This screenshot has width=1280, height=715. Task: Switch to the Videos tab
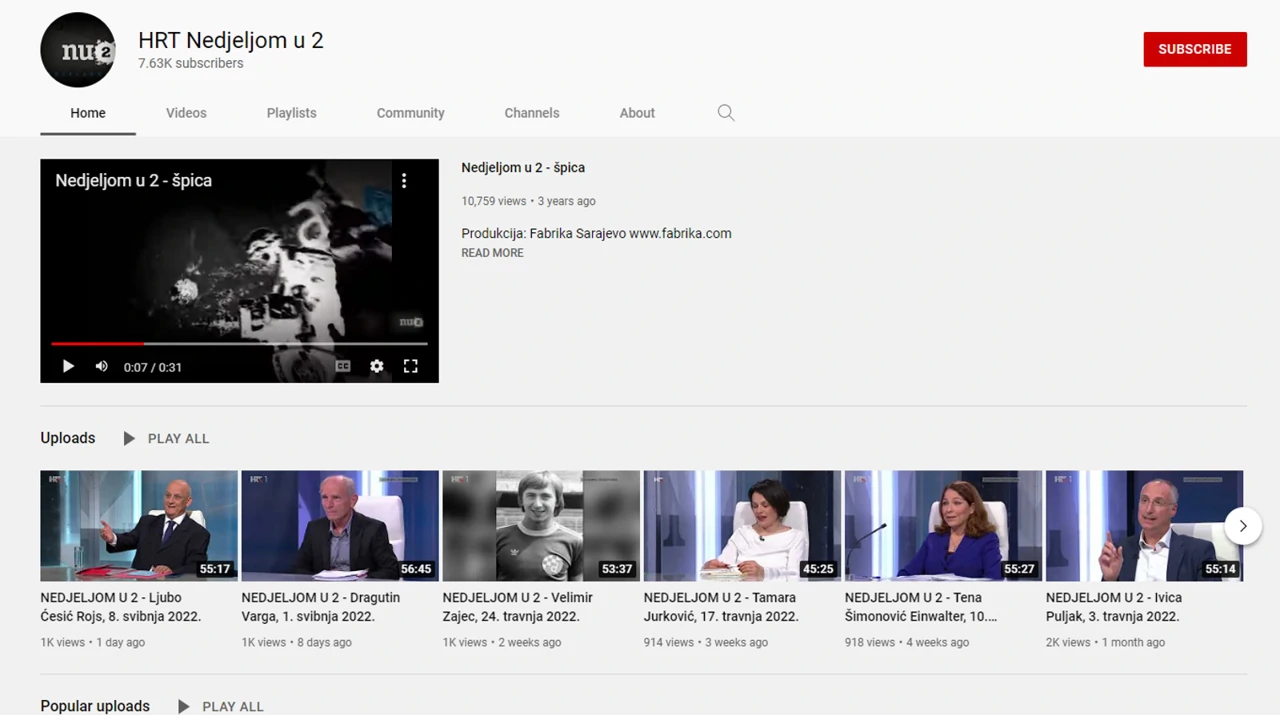(x=186, y=112)
